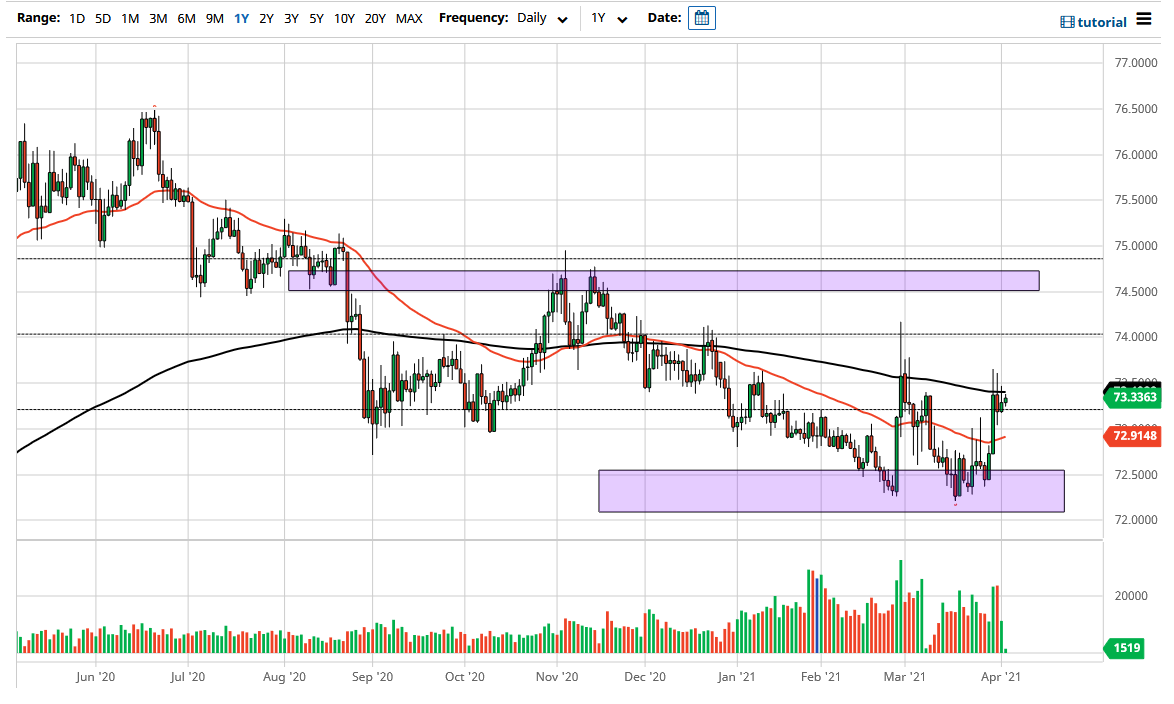Viewport: 1174px width, 704px height.
Task: Click the red 72.9148 price label
Action: point(1135,436)
